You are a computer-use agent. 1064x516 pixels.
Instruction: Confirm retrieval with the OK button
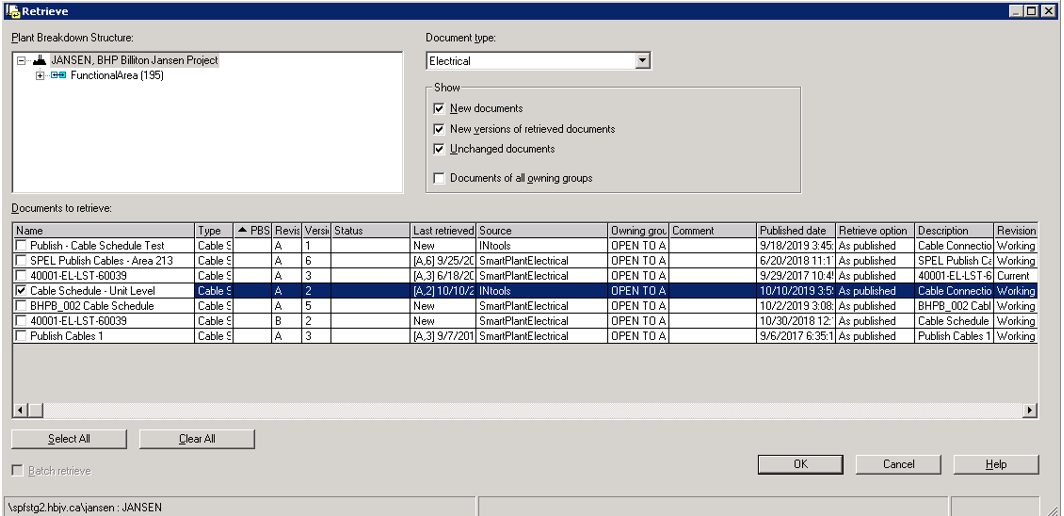800,464
